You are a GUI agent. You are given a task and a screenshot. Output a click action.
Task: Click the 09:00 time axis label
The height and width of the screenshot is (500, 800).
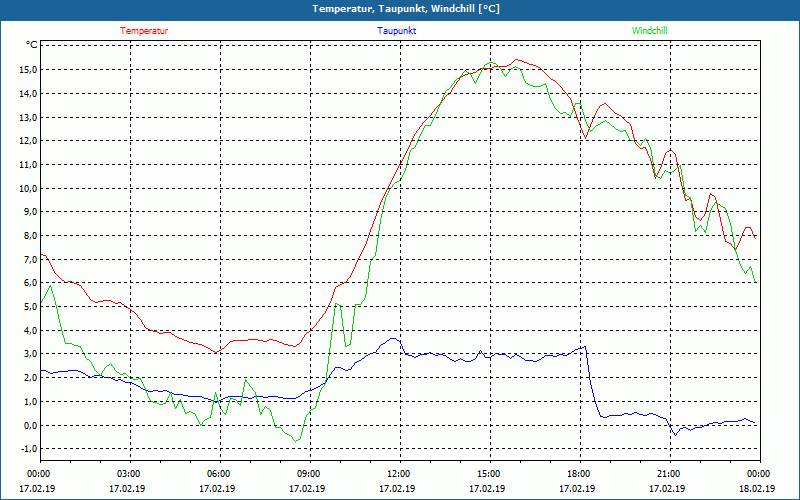tap(311, 474)
